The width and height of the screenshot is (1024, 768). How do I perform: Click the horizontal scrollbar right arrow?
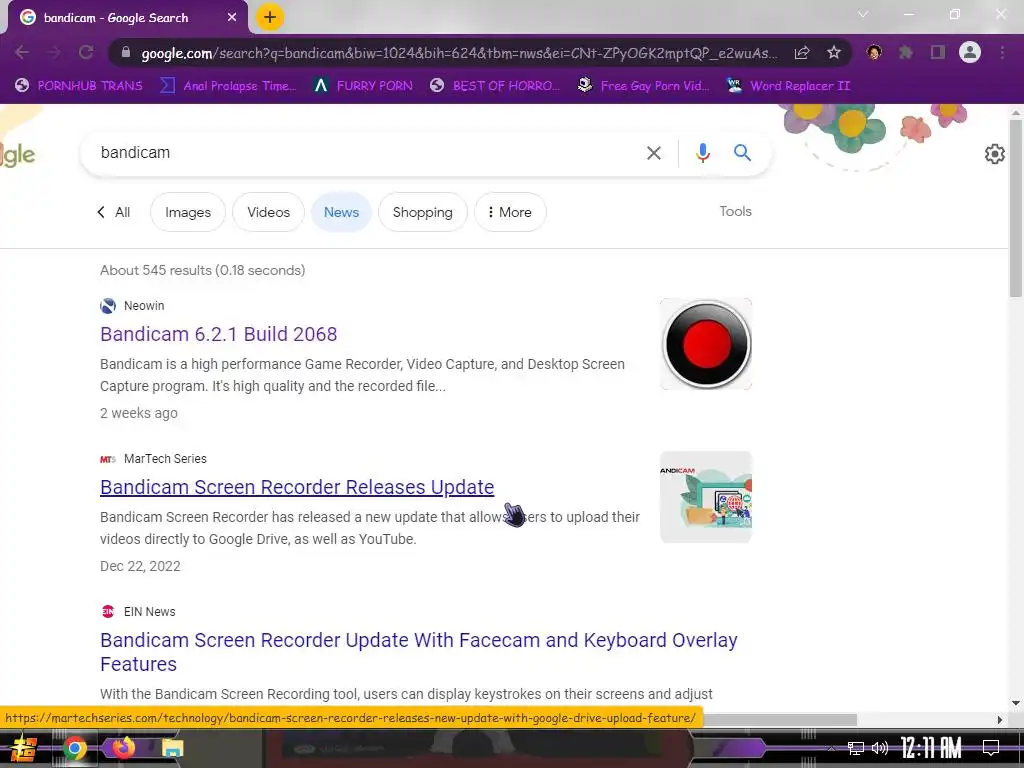coord(1000,720)
